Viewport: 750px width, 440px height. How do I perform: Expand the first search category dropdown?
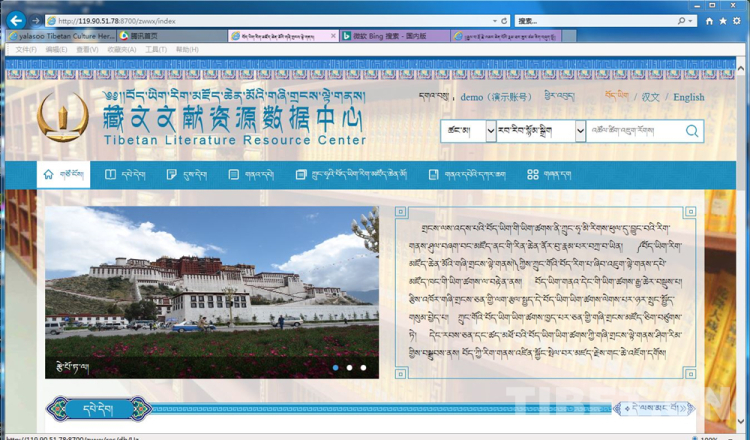490,131
